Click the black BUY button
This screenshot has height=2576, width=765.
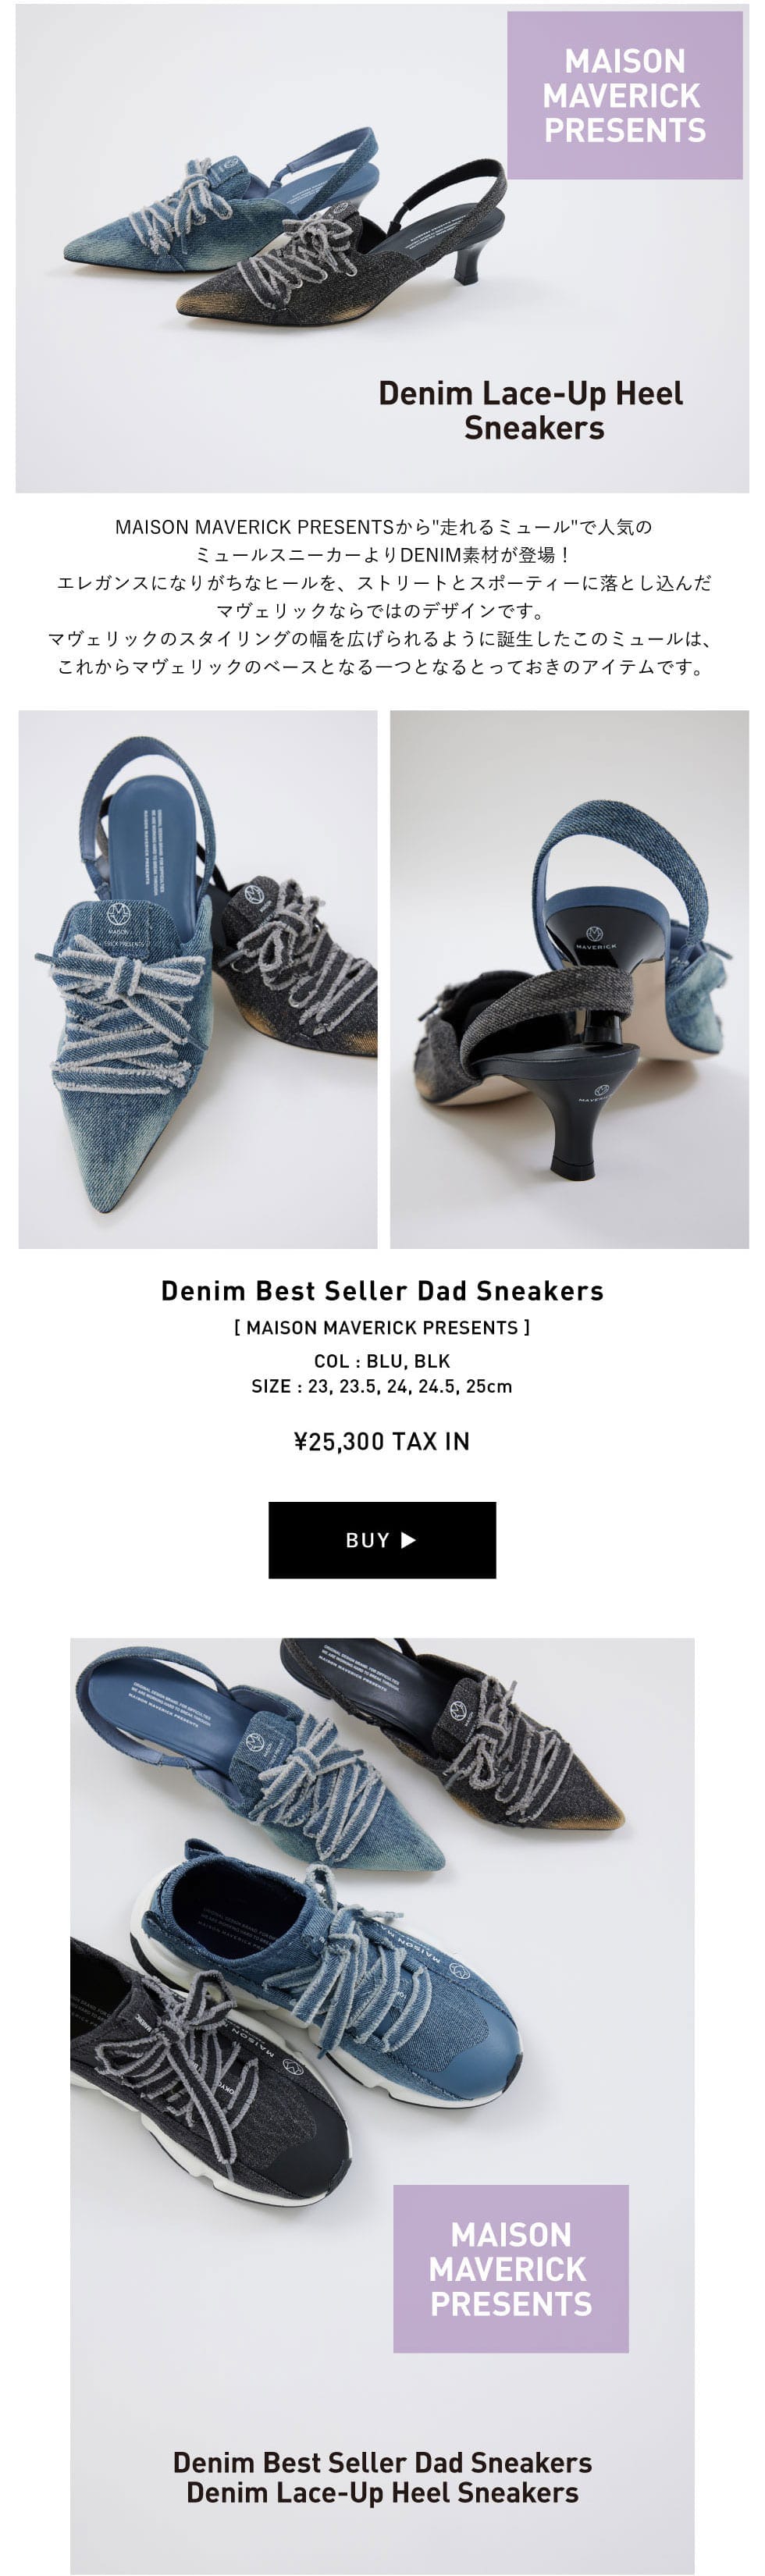[382, 1539]
